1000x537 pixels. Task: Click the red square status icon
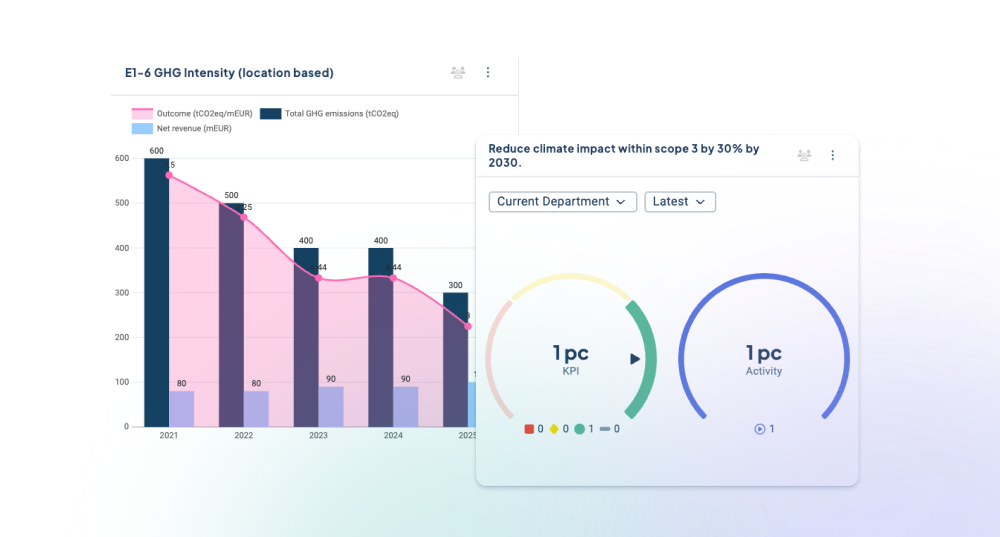[529, 429]
